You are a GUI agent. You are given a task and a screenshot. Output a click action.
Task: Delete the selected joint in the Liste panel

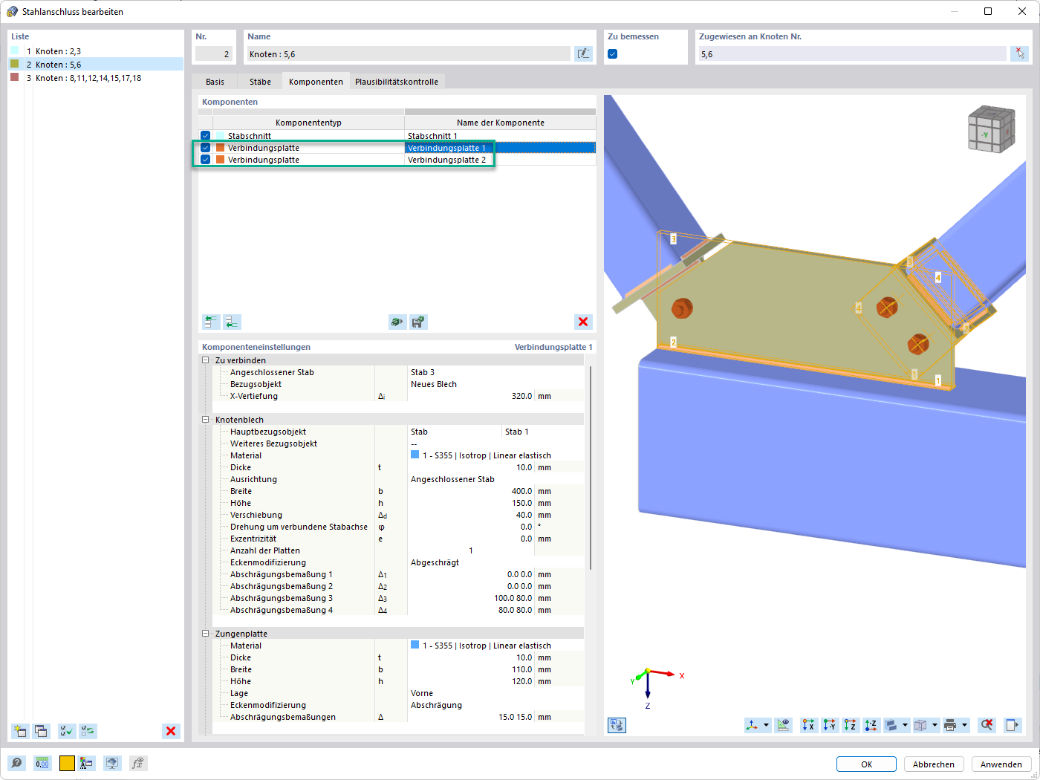(x=171, y=731)
